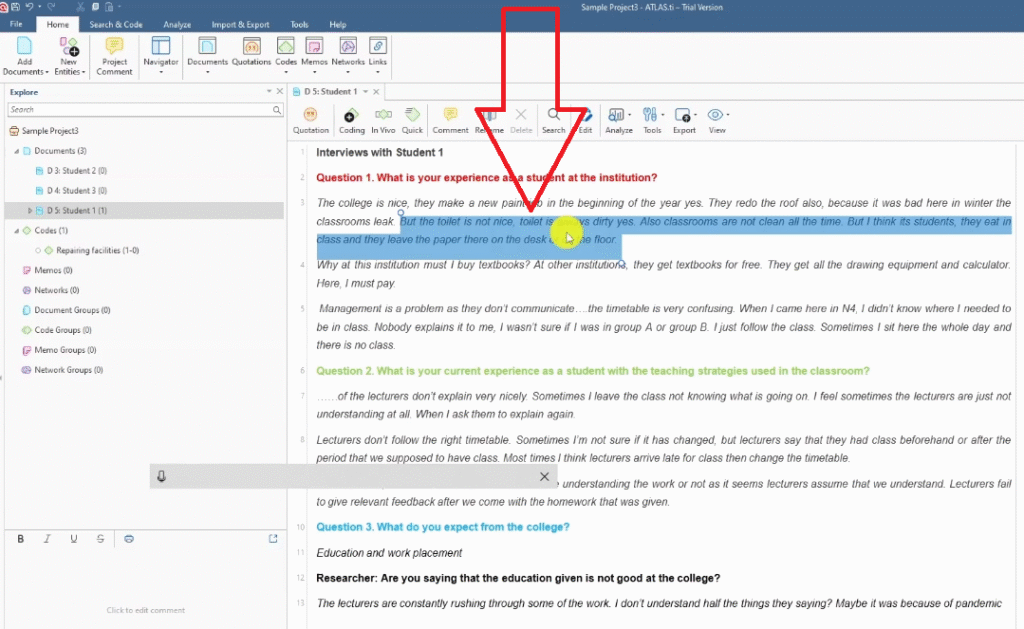This screenshot has width=1024, height=629.
Task: Toggle underline formatting in comment editor
Action: point(74,539)
